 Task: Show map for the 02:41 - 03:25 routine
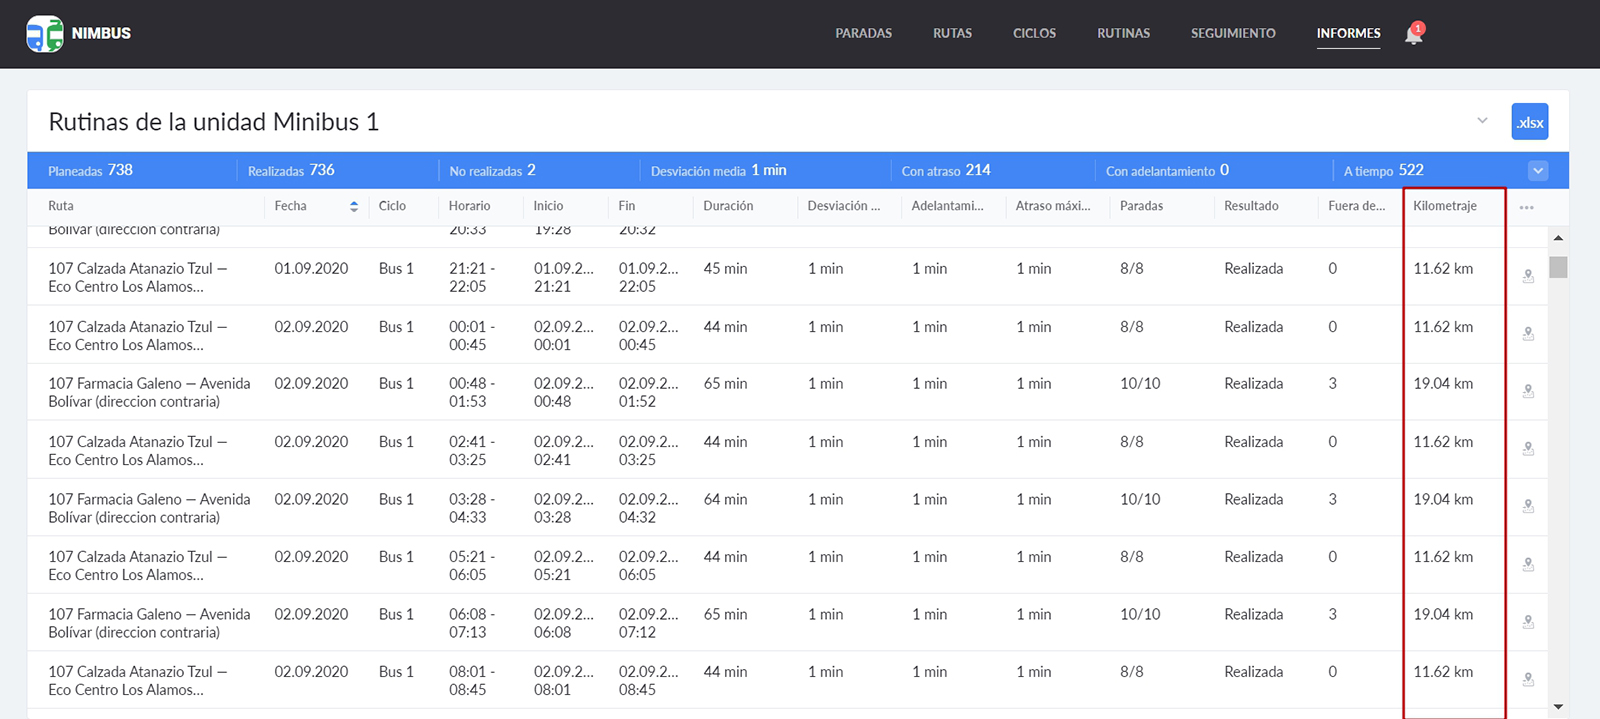click(x=1528, y=450)
